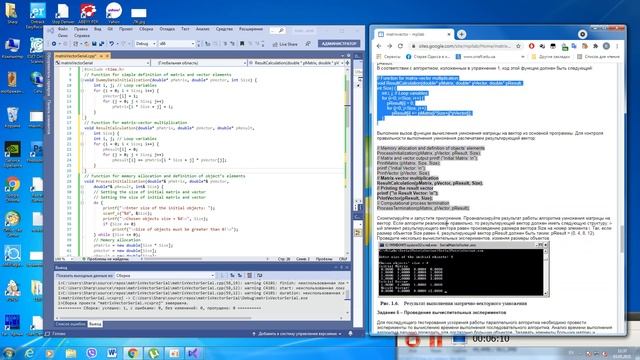The width and height of the screenshot is (640, 360).
Task: Open the Отладка menu
Action: coord(167,29)
